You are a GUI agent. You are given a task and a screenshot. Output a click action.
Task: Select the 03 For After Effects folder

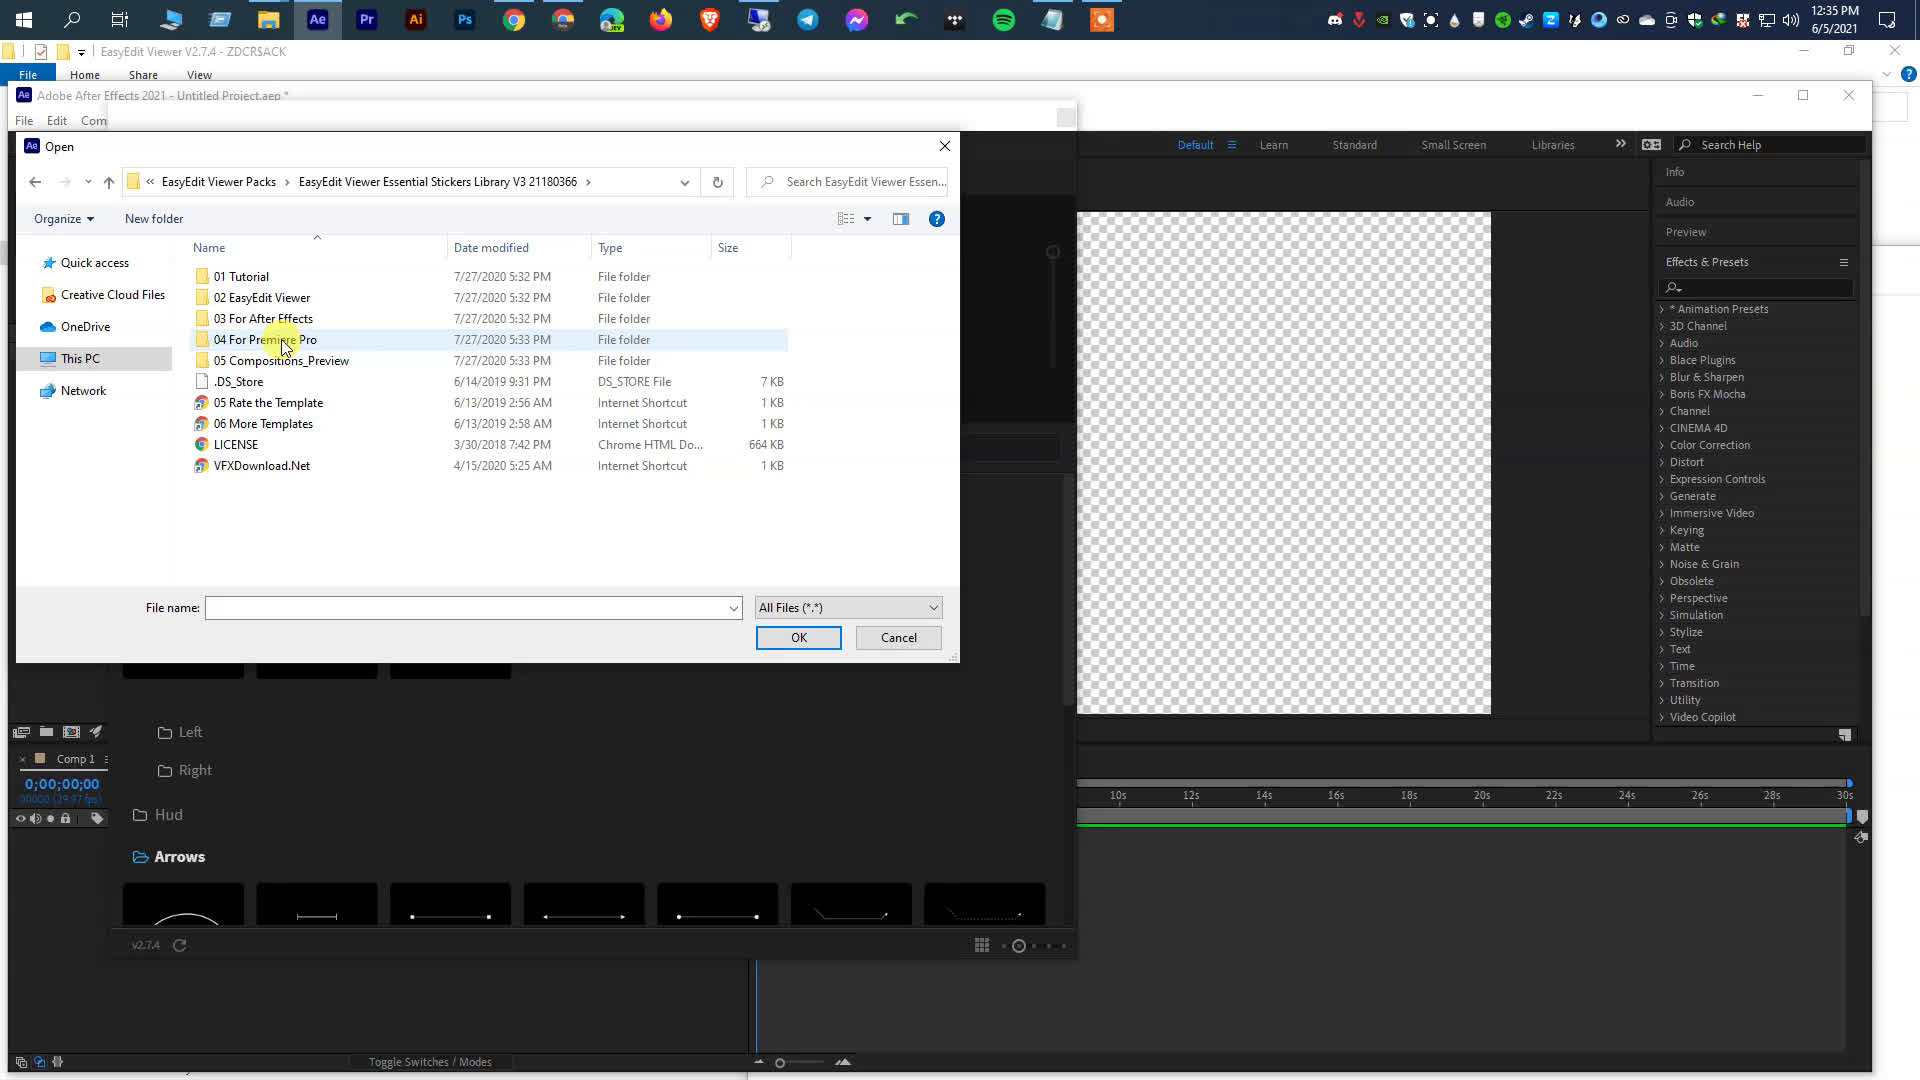(263, 319)
